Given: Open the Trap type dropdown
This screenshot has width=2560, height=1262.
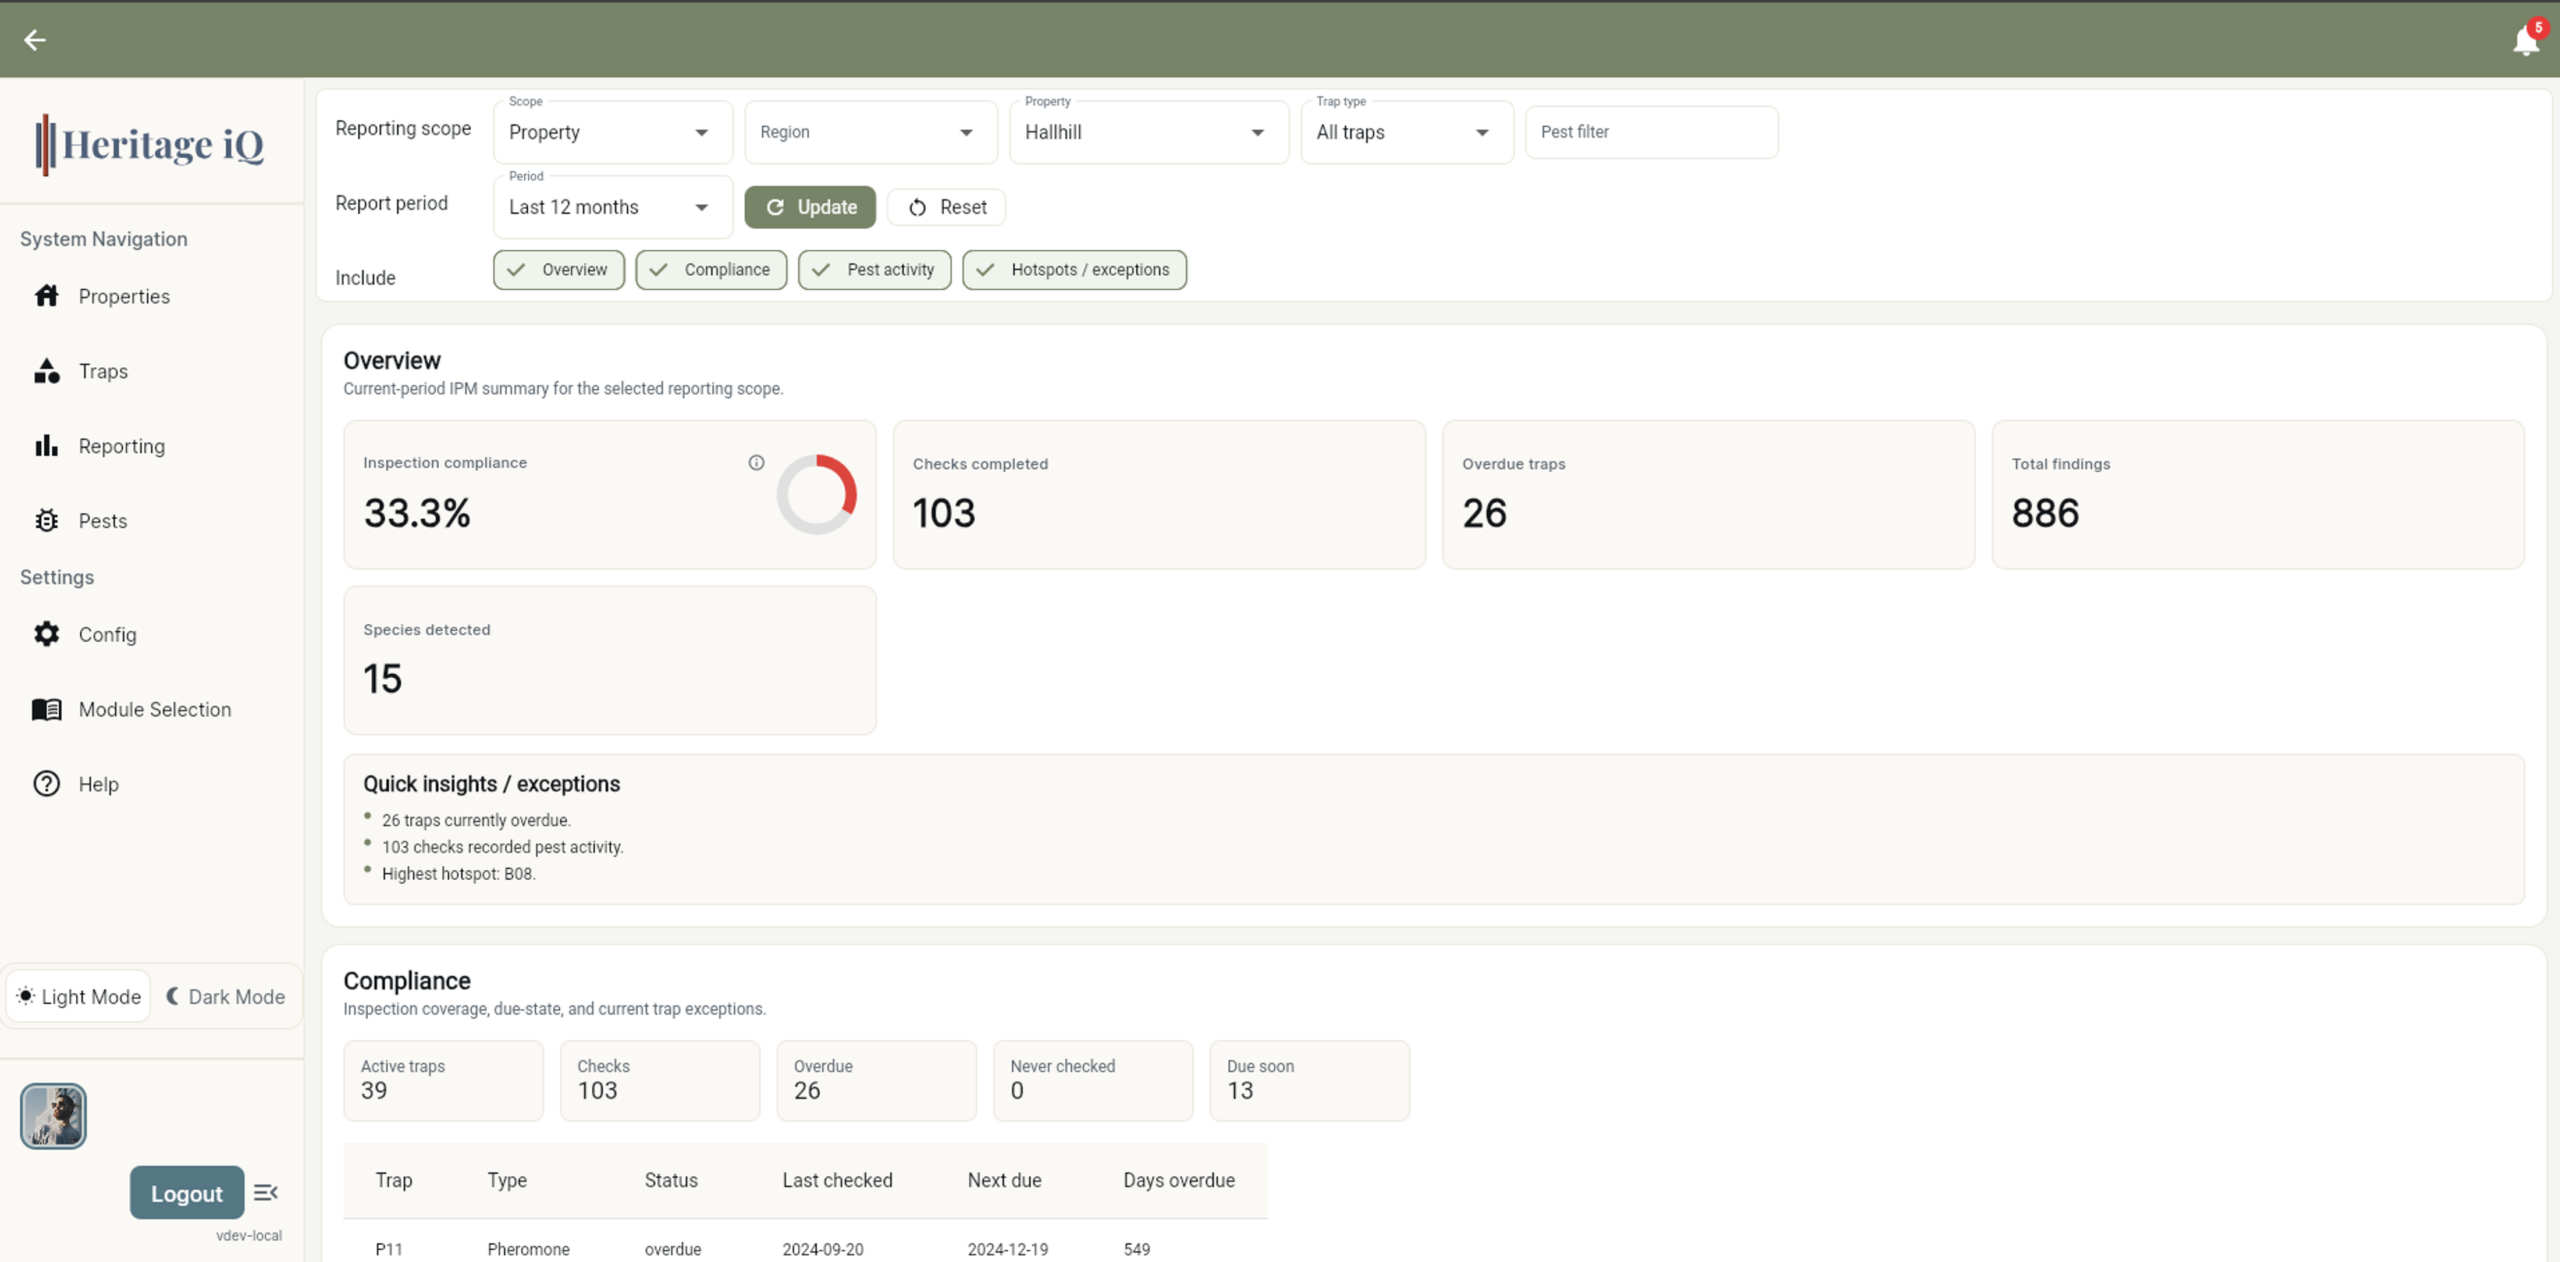Looking at the screenshot, I should pyautogui.click(x=1407, y=132).
